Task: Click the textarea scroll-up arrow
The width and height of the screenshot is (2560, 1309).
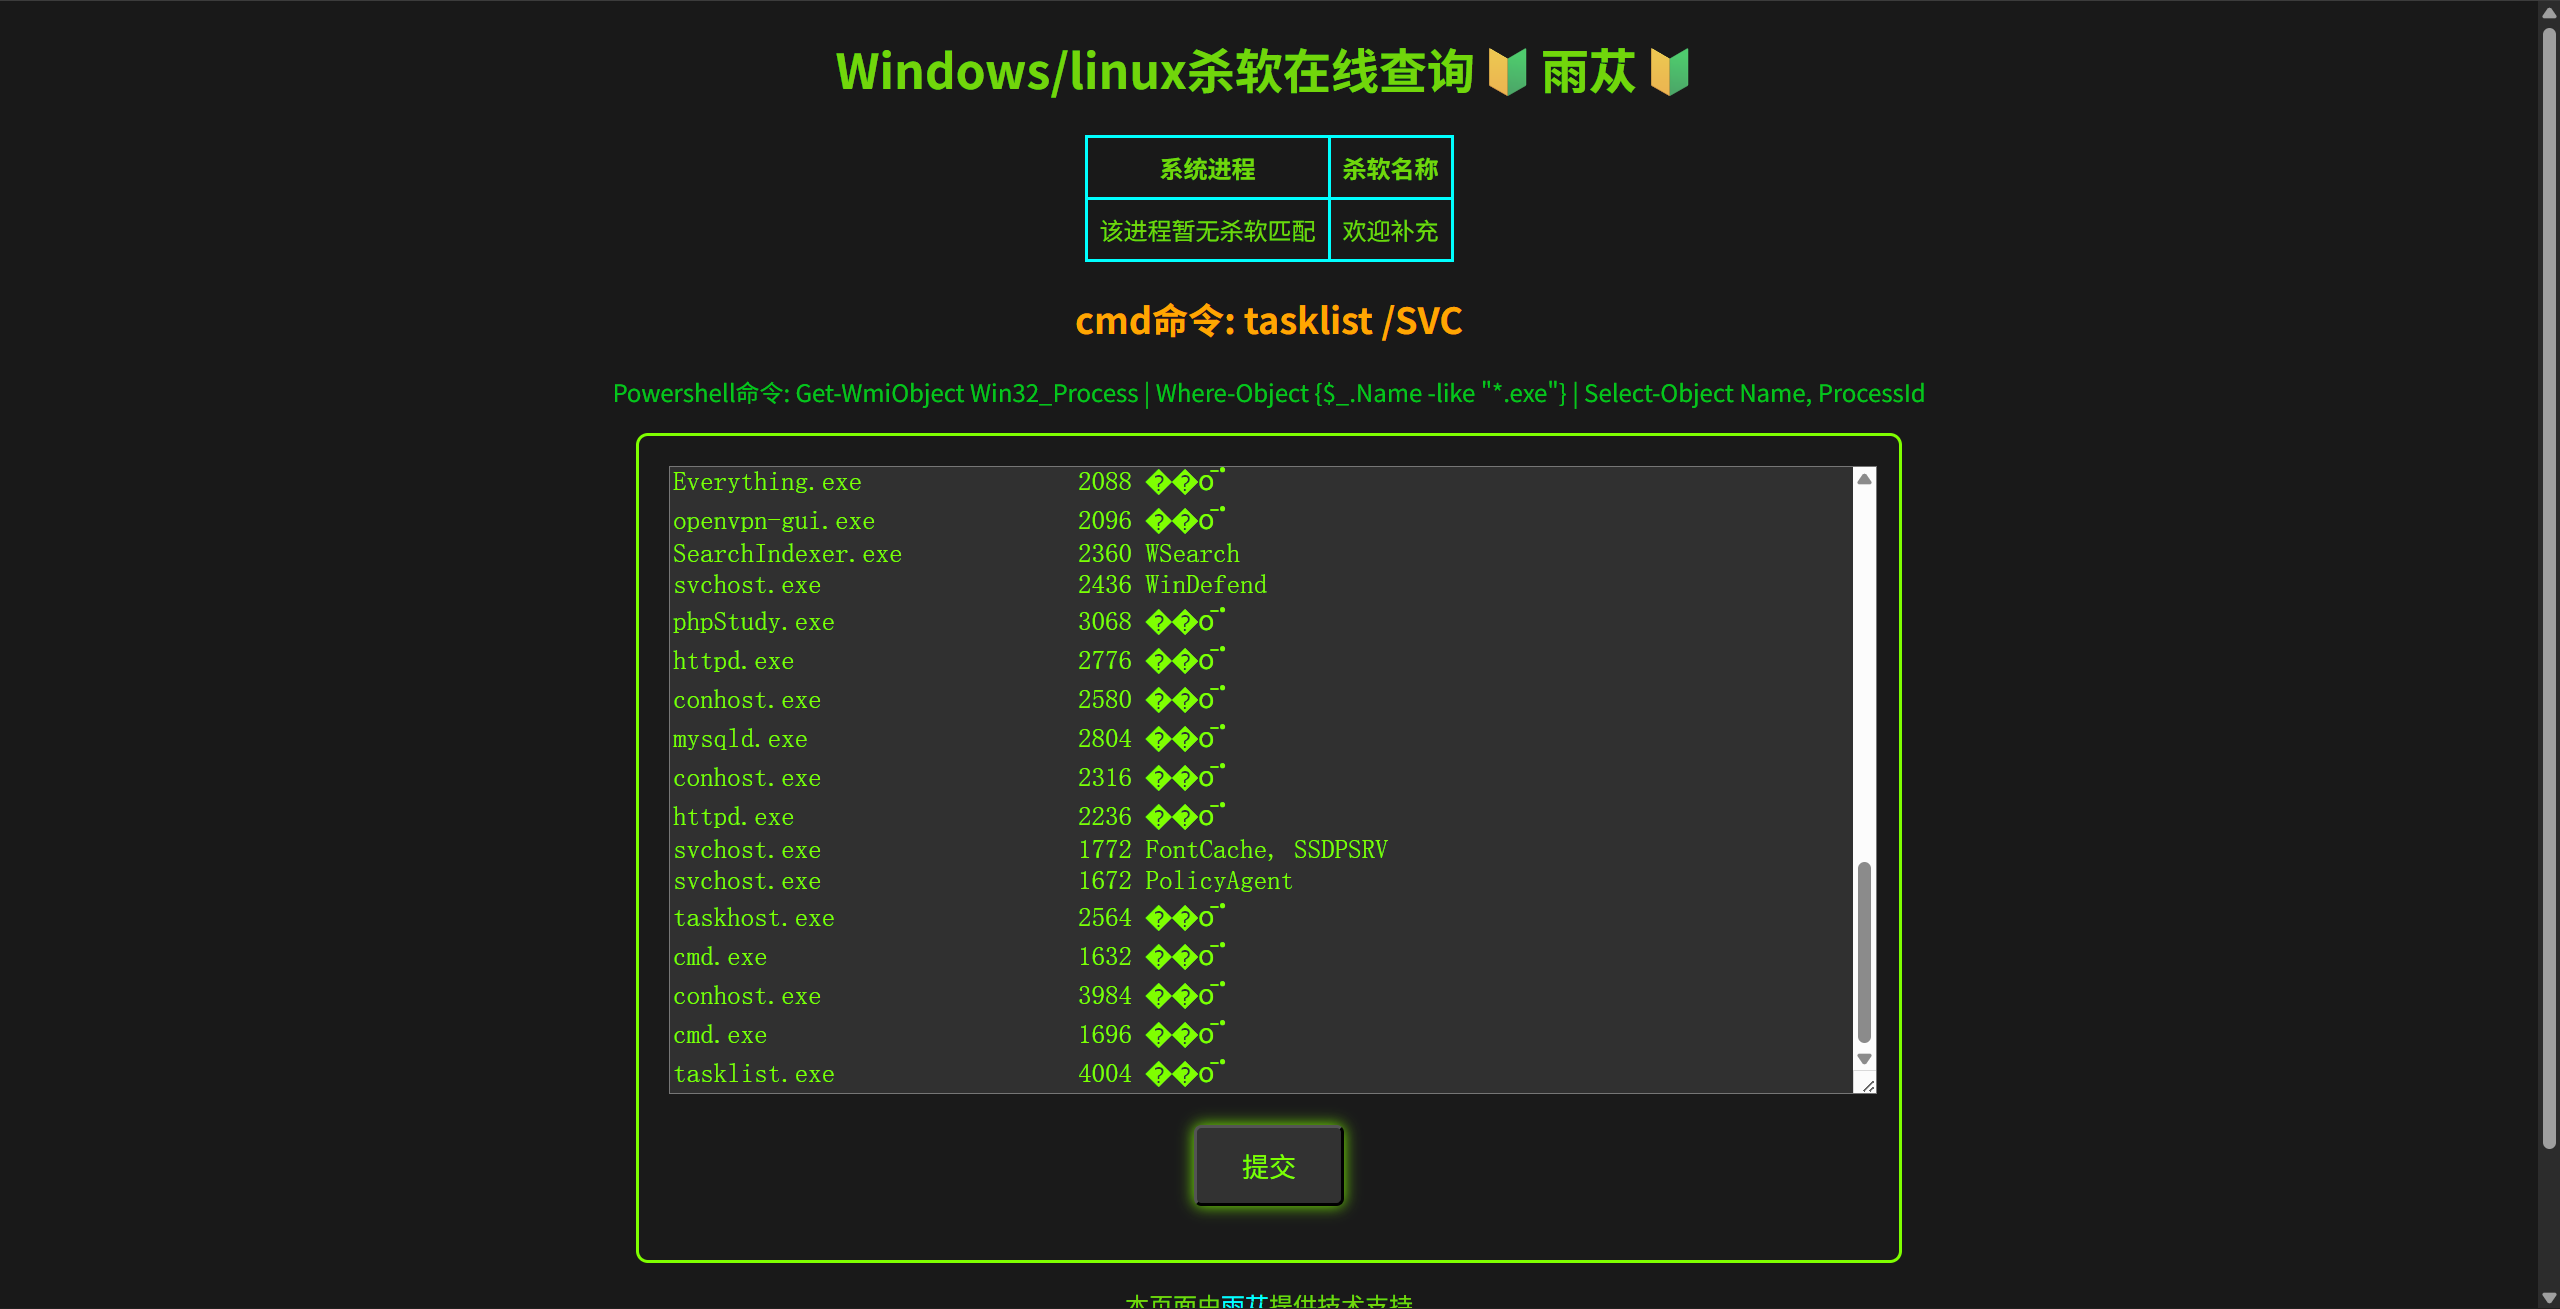Action: (x=1864, y=480)
